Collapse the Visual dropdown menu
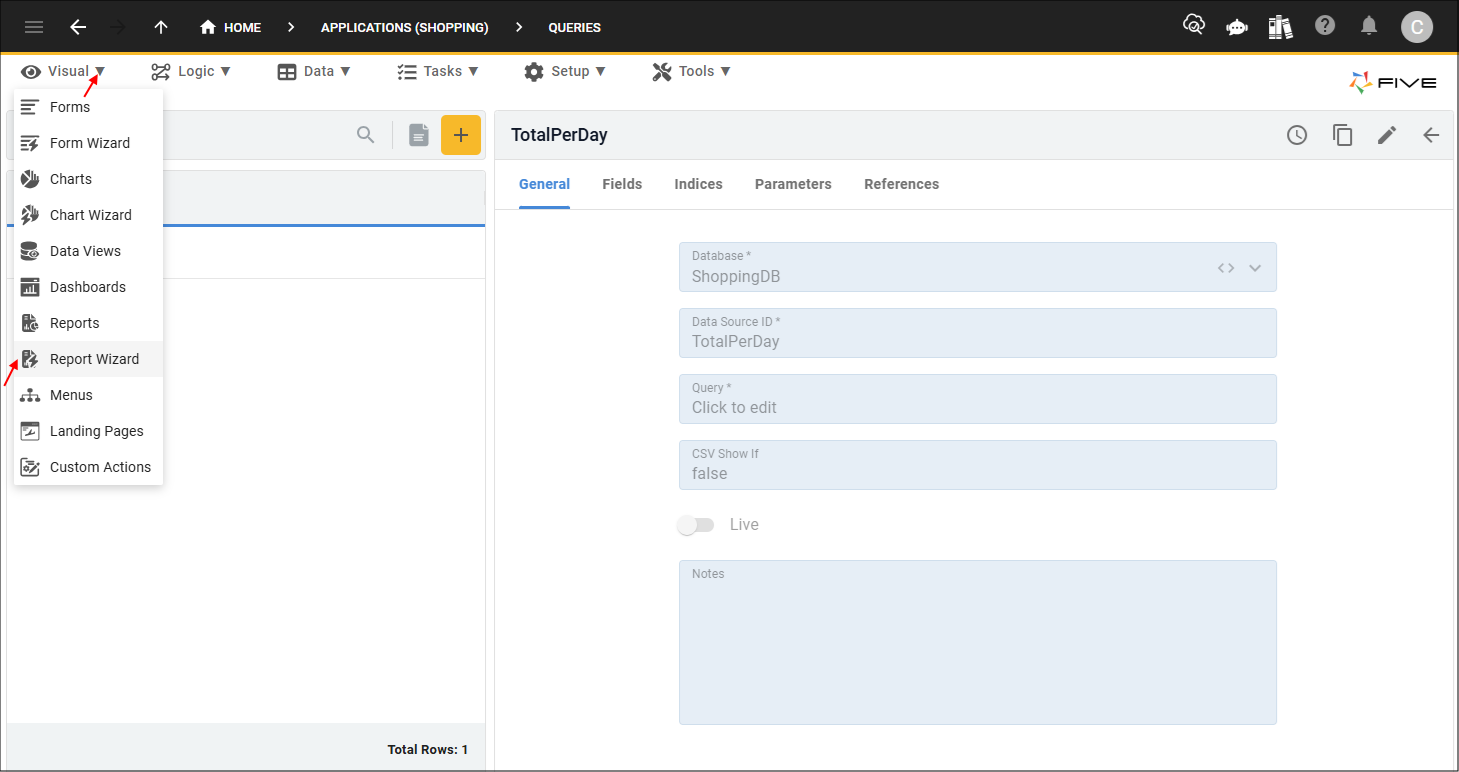This screenshot has width=1459, height=772. click(x=63, y=71)
